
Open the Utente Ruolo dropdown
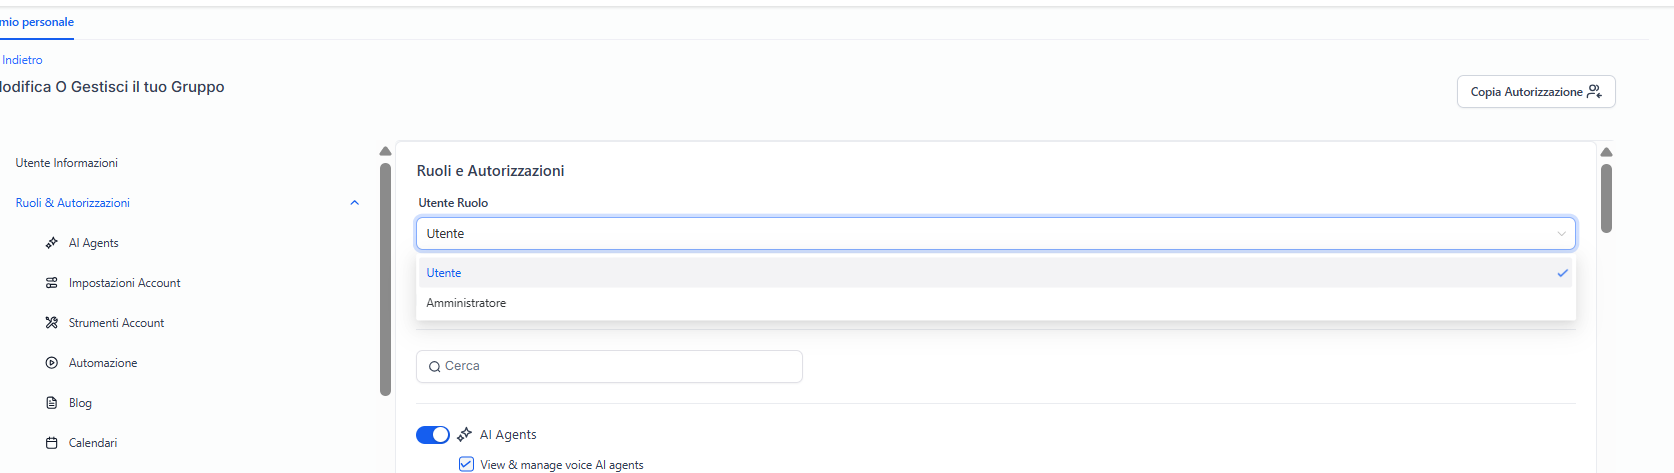coord(995,234)
